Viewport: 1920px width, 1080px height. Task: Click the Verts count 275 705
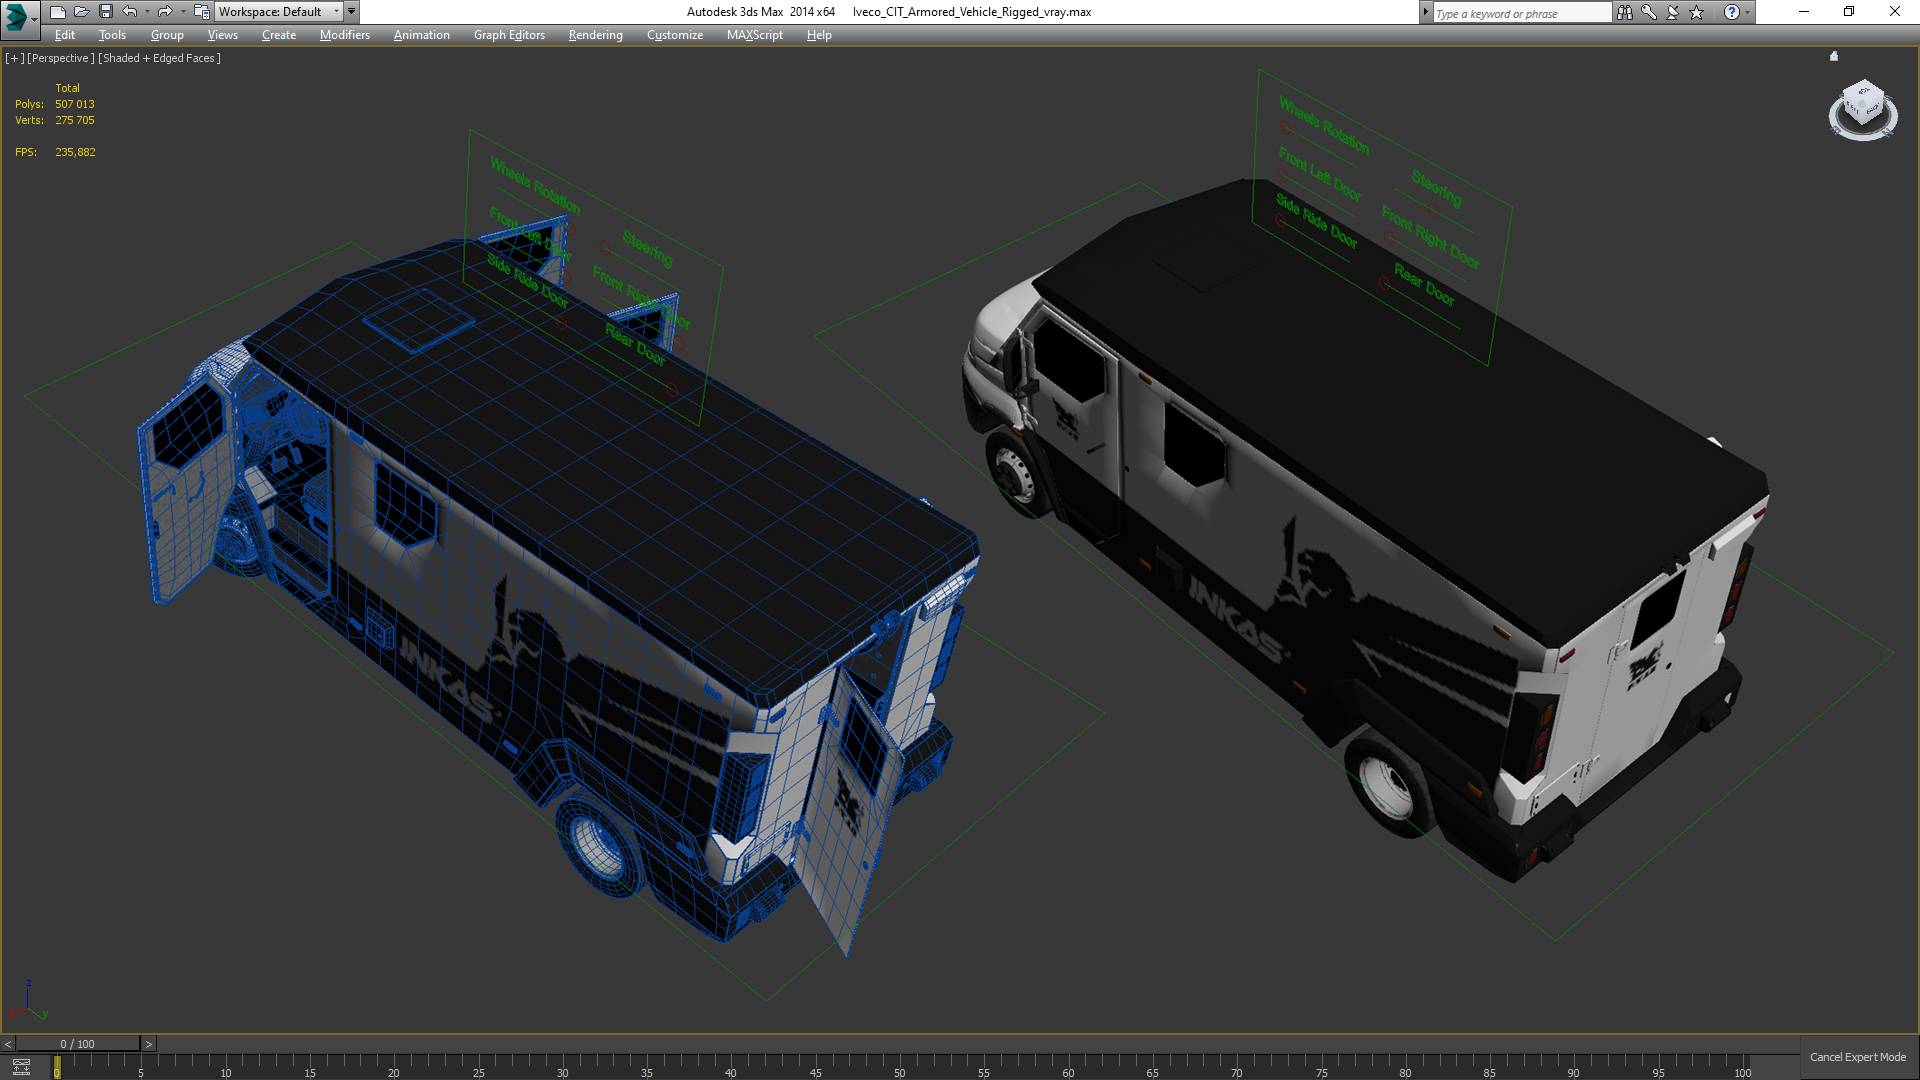click(75, 120)
